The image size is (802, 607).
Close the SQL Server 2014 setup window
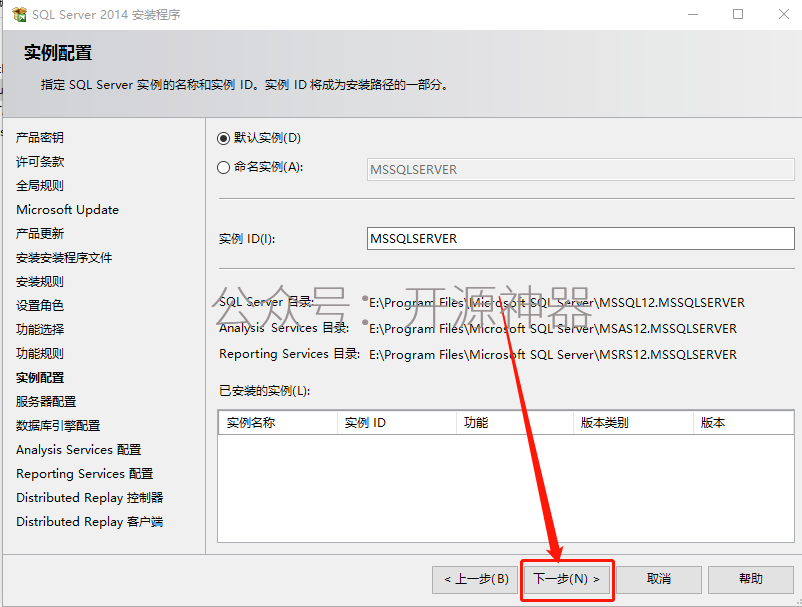click(783, 14)
